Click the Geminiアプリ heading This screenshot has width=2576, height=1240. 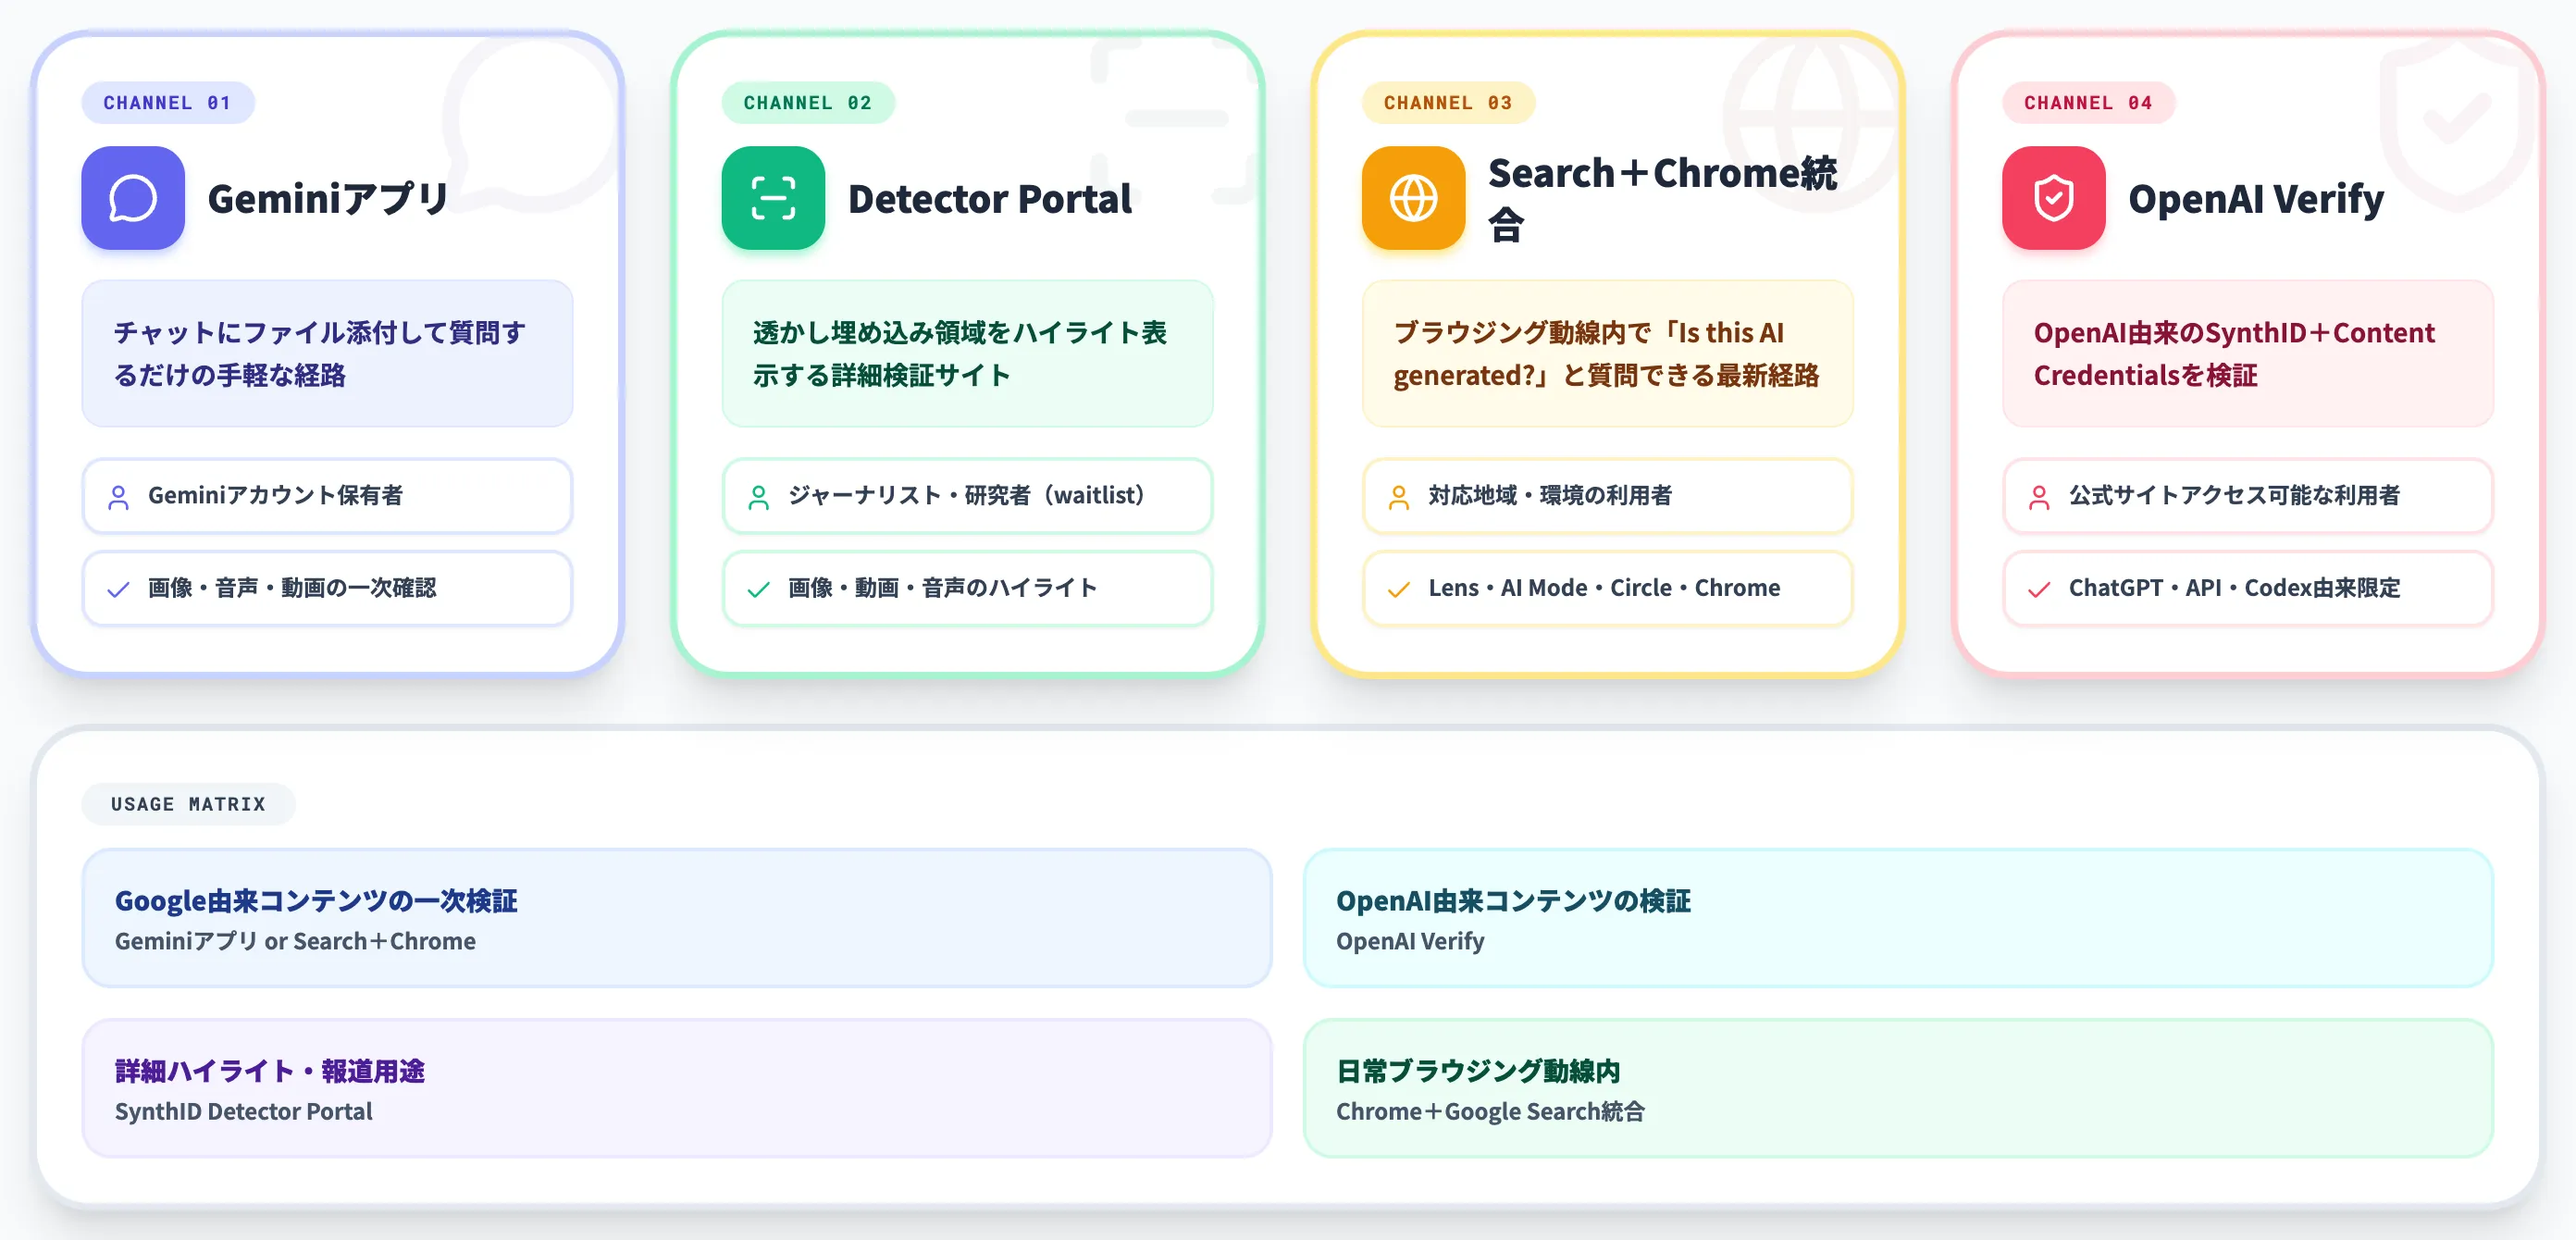[x=328, y=198]
